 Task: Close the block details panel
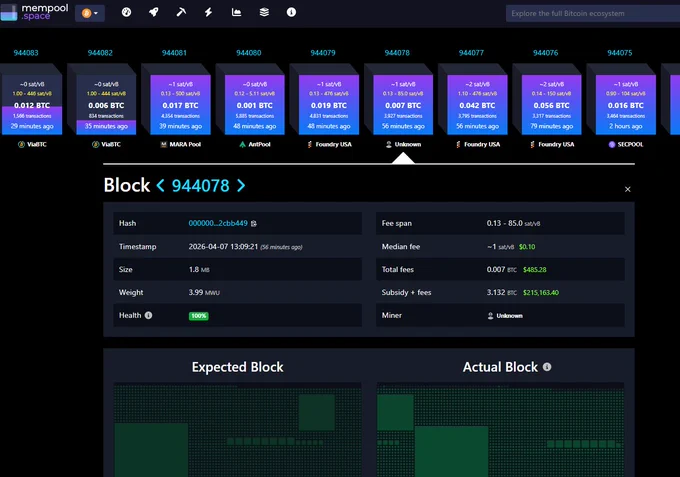[628, 189]
